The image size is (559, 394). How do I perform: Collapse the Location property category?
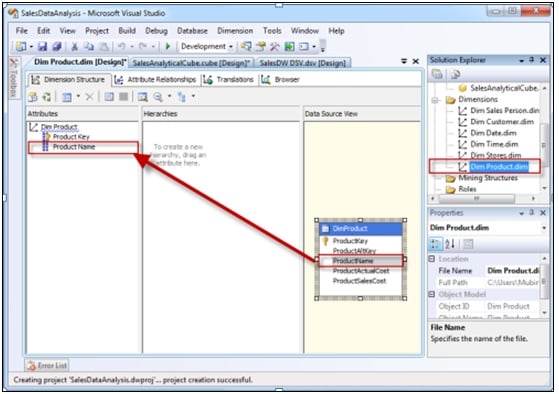point(432,259)
